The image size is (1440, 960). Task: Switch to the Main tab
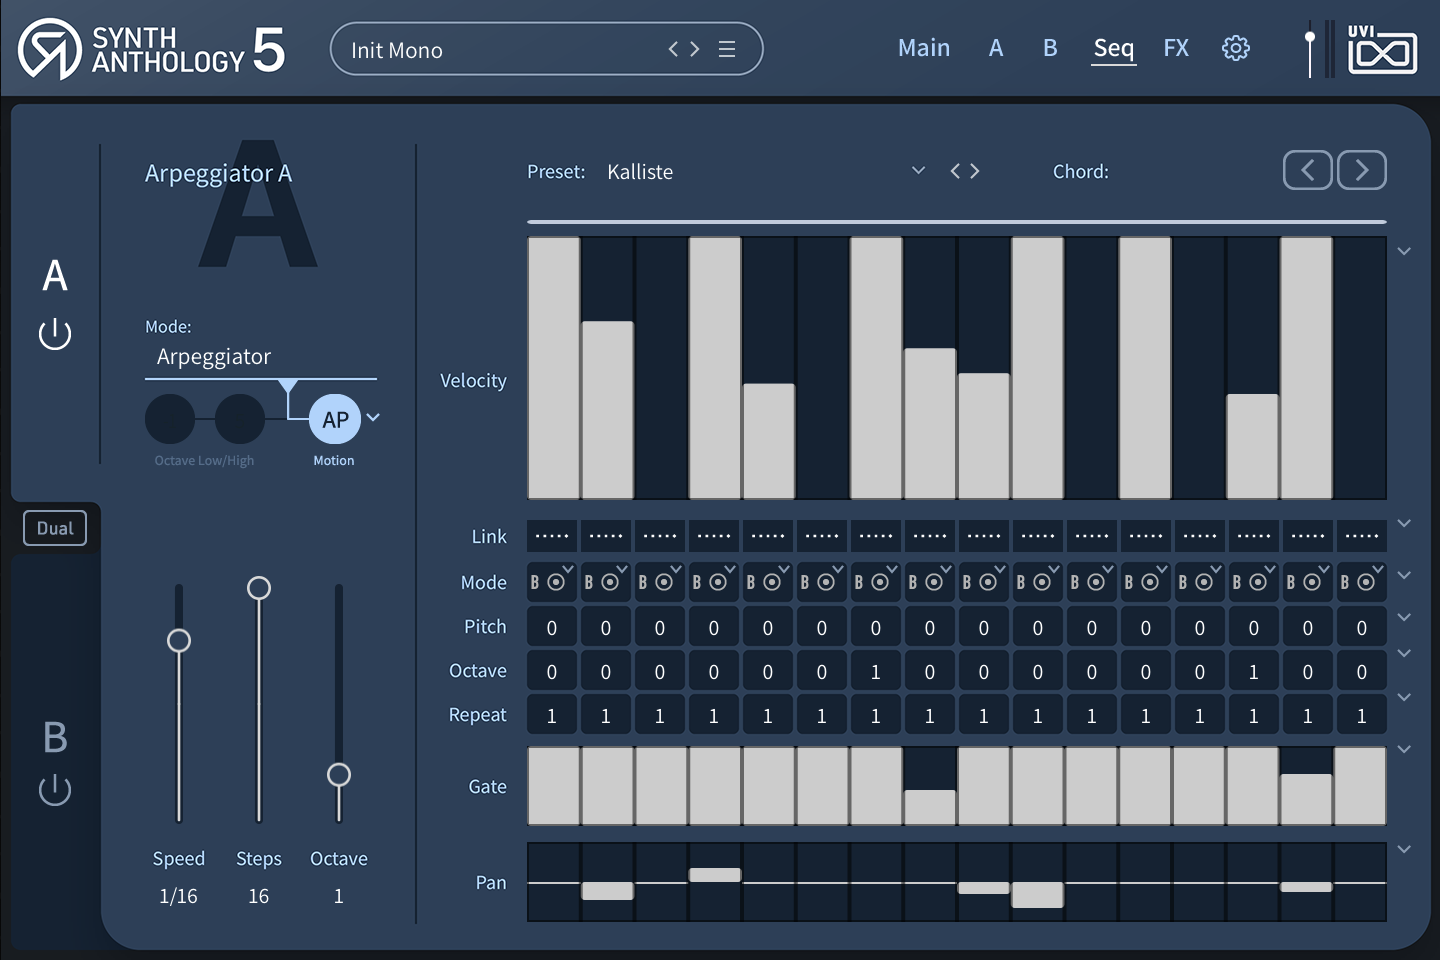click(x=924, y=48)
